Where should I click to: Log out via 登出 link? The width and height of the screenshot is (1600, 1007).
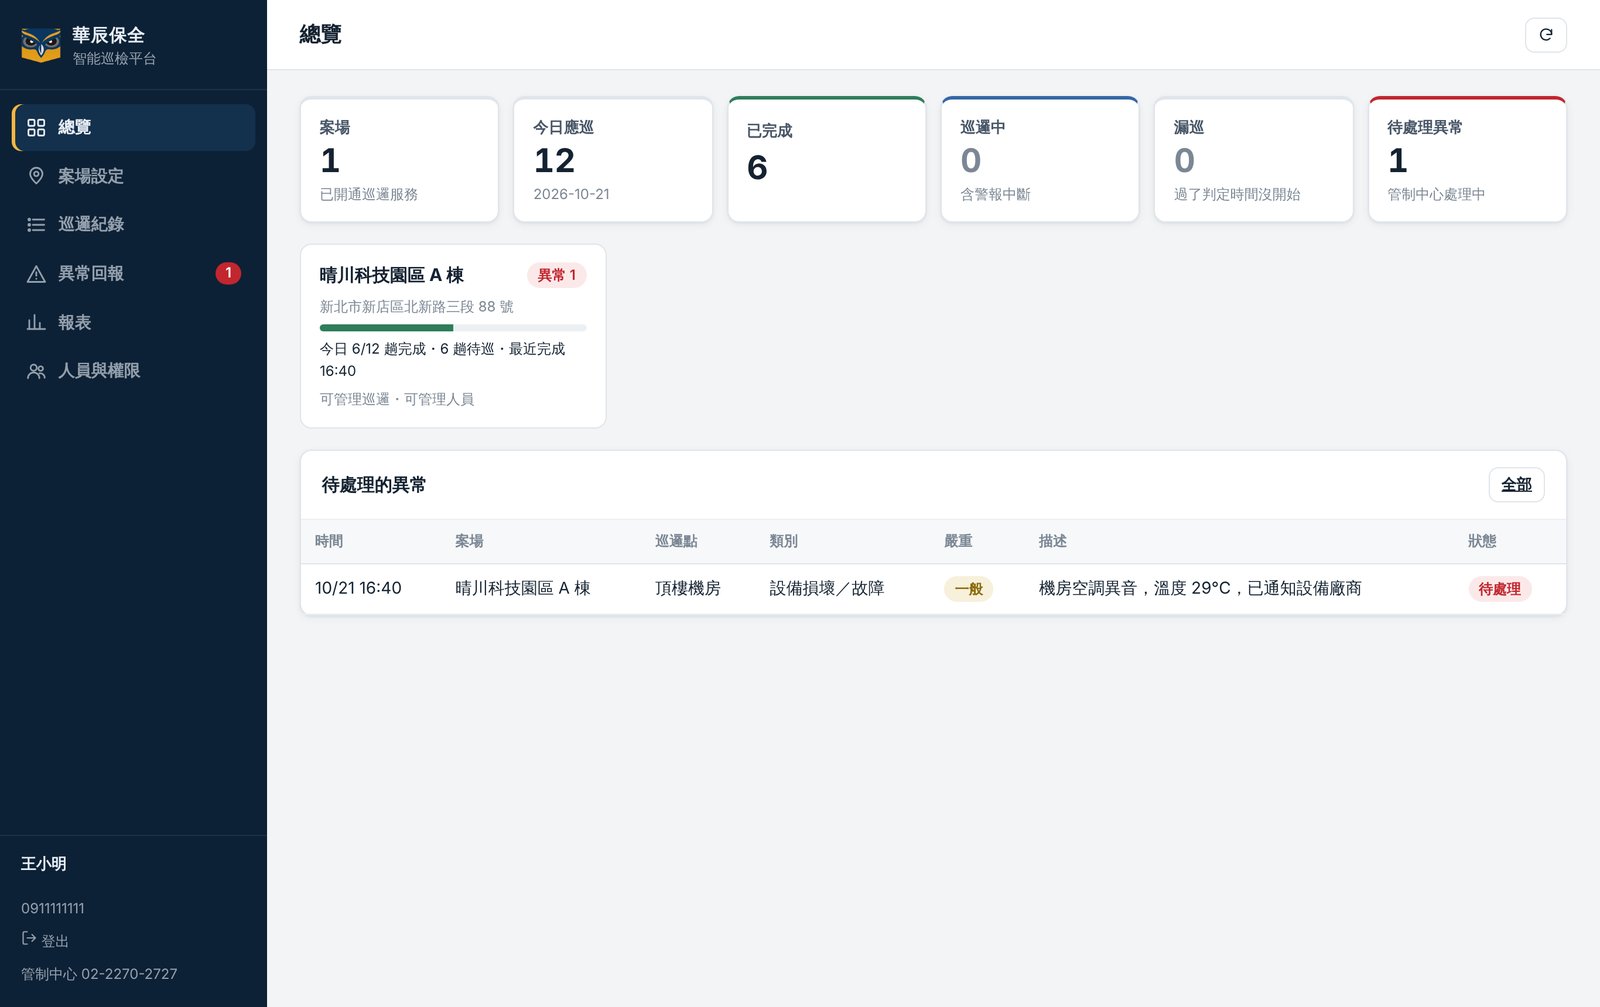tap(45, 940)
